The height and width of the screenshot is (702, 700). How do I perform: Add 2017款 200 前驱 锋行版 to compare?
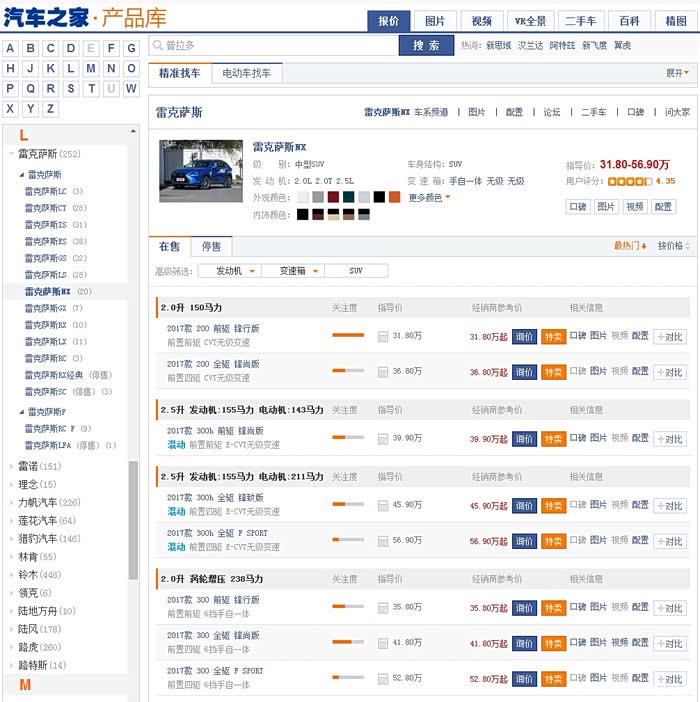[x=669, y=337]
